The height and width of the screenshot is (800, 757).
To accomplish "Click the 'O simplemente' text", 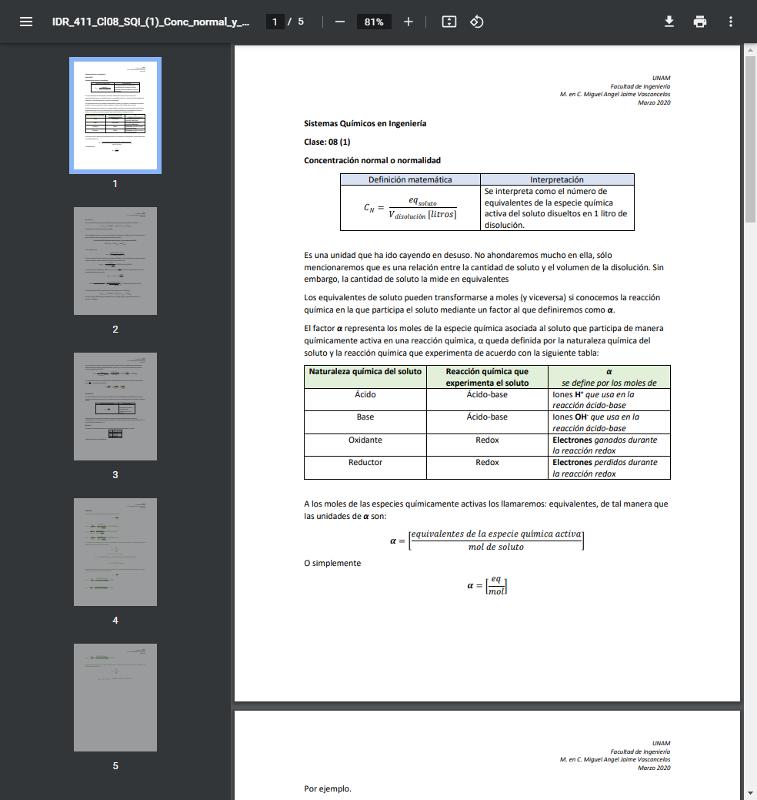I will click(332, 563).
